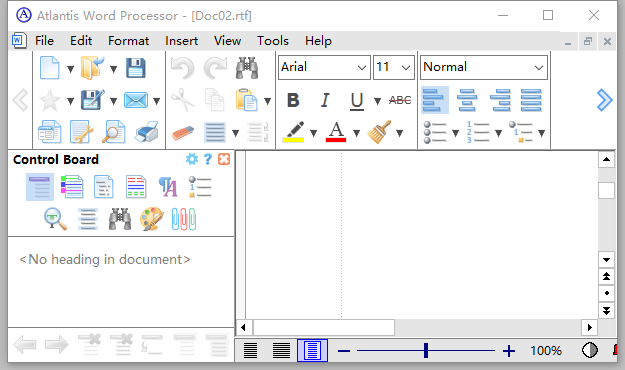The width and height of the screenshot is (625, 370).
Task: Open Print Preview magnifier page icon
Action: tap(114, 132)
